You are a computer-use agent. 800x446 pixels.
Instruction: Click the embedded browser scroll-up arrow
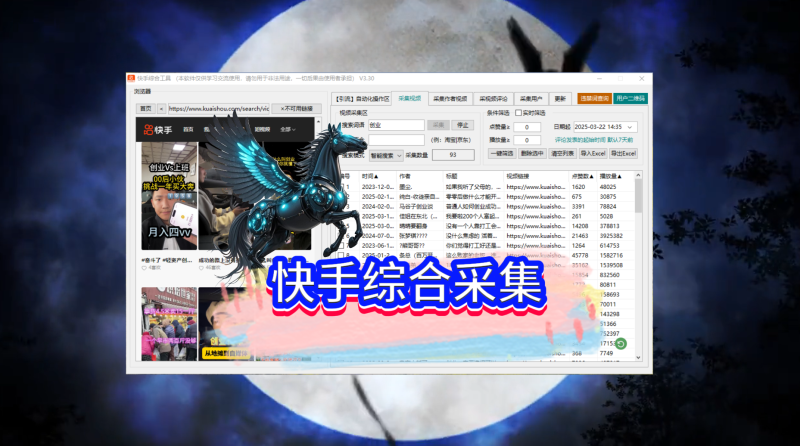(318, 121)
